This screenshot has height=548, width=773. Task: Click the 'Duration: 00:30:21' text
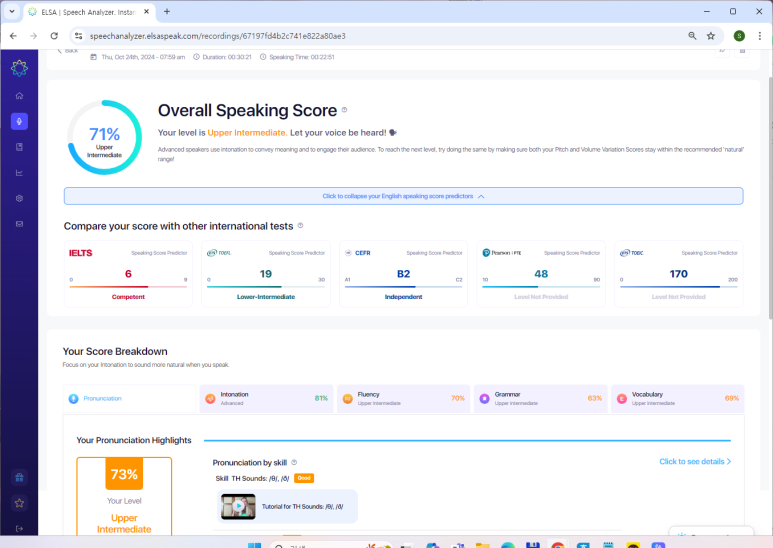point(227,57)
